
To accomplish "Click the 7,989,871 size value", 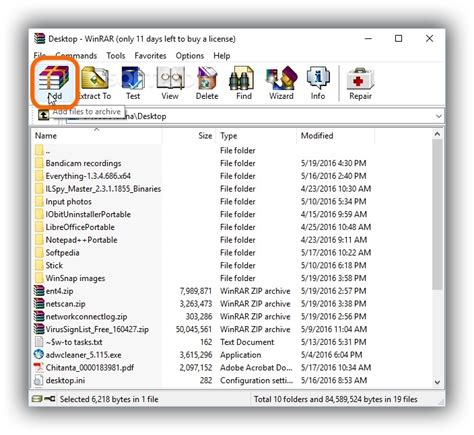I will [x=196, y=291].
